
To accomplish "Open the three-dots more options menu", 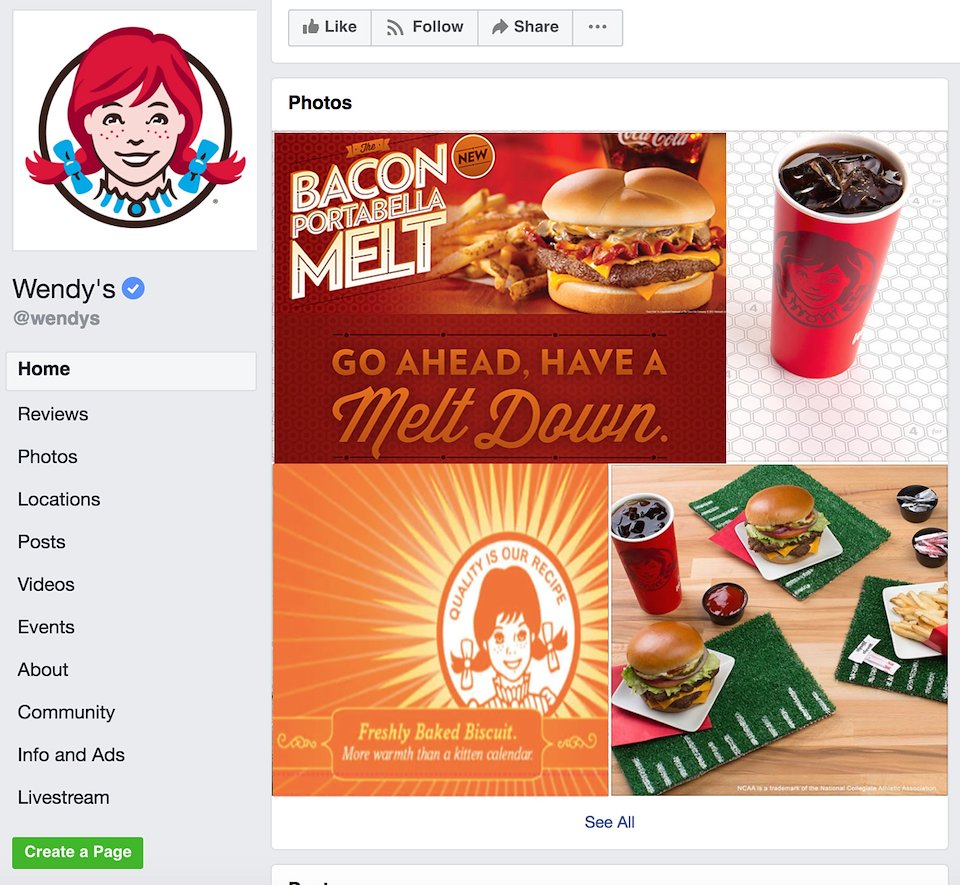I will click(x=598, y=27).
